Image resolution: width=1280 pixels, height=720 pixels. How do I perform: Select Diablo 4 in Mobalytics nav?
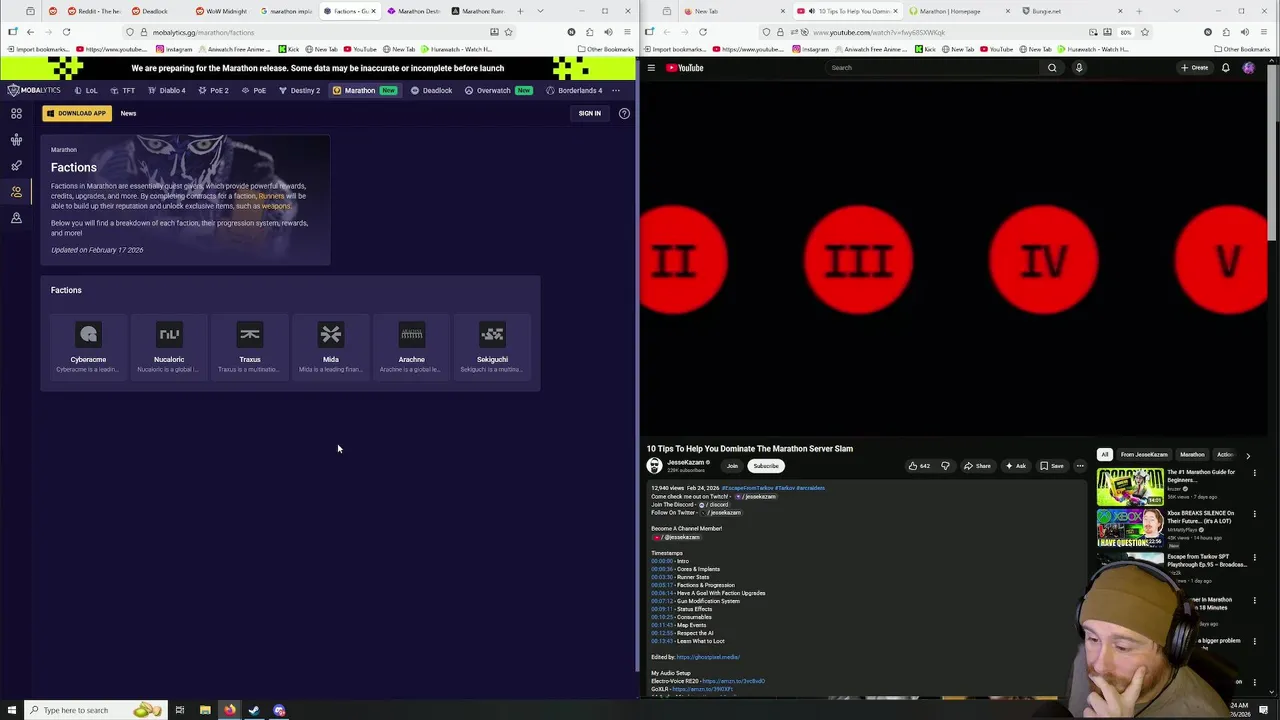pos(166,90)
